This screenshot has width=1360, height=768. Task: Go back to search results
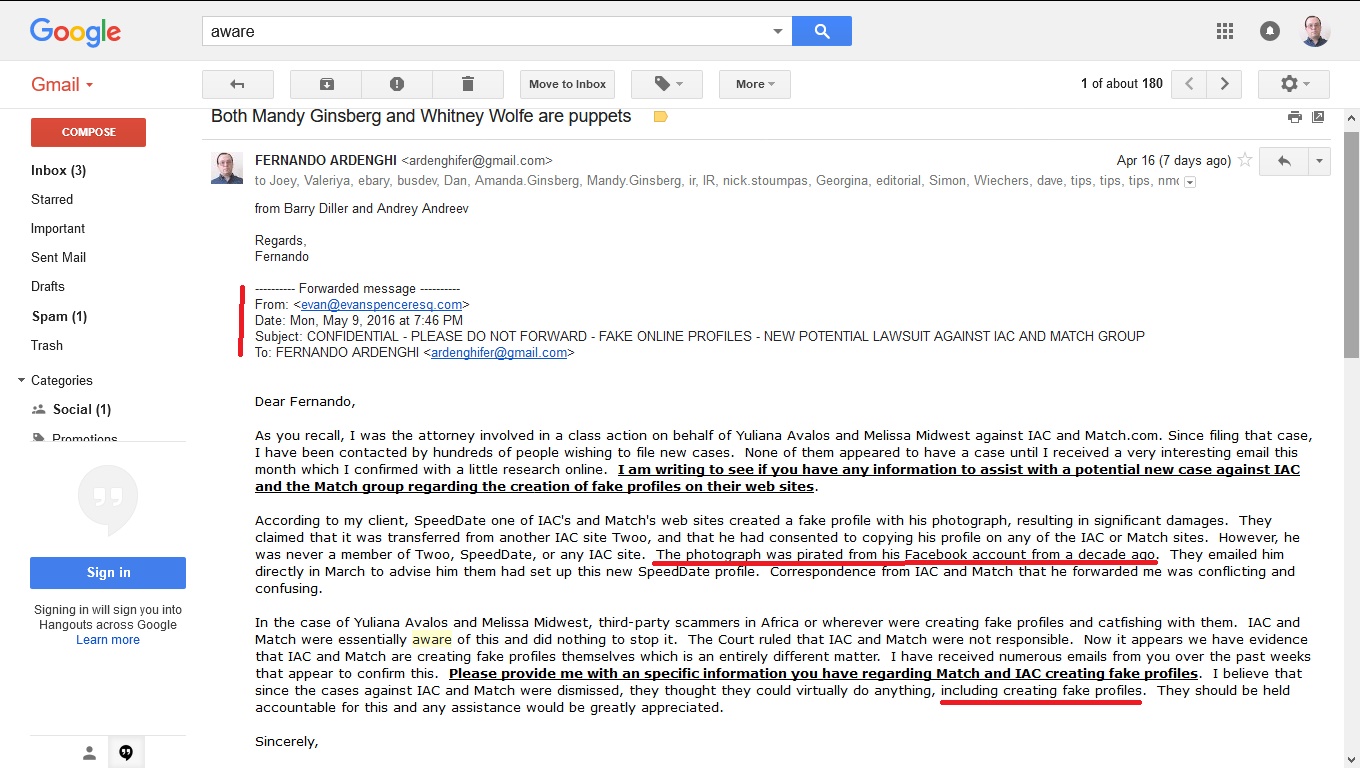tap(237, 84)
